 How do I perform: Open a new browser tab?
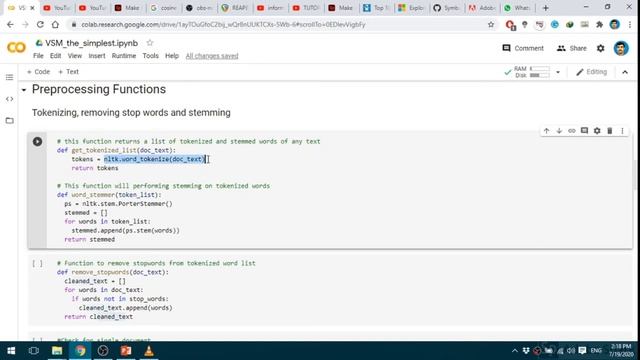click(x=545, y=8)
